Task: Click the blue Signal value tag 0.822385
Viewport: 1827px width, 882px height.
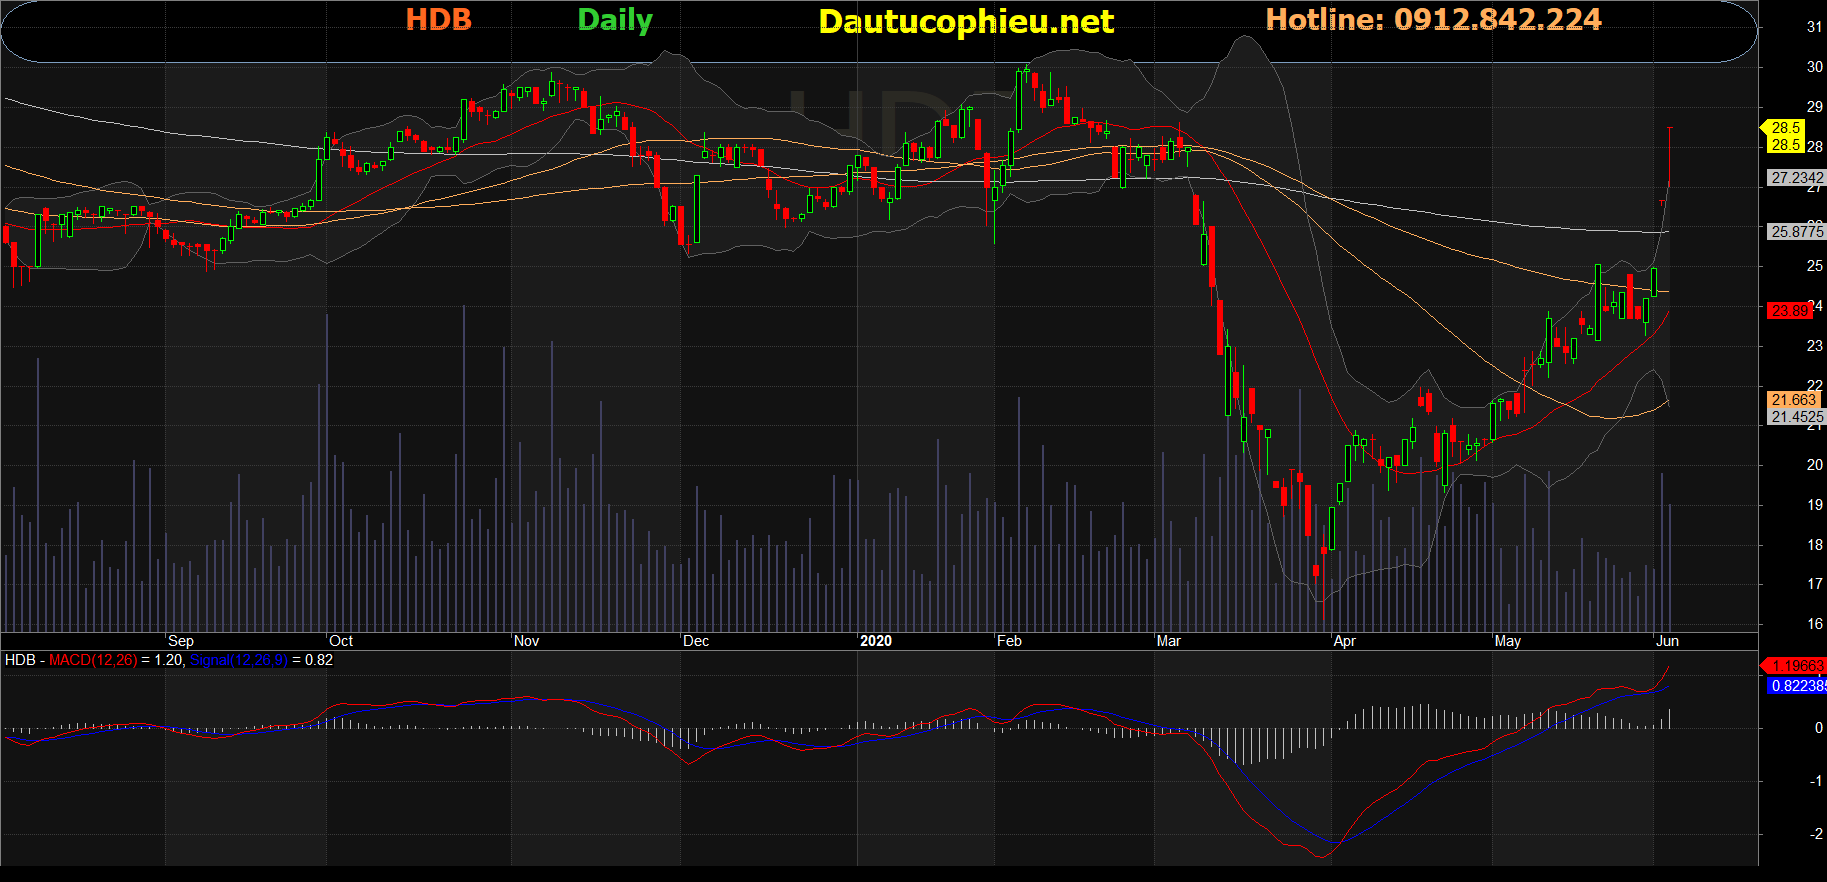Action: click(1796, 686)
